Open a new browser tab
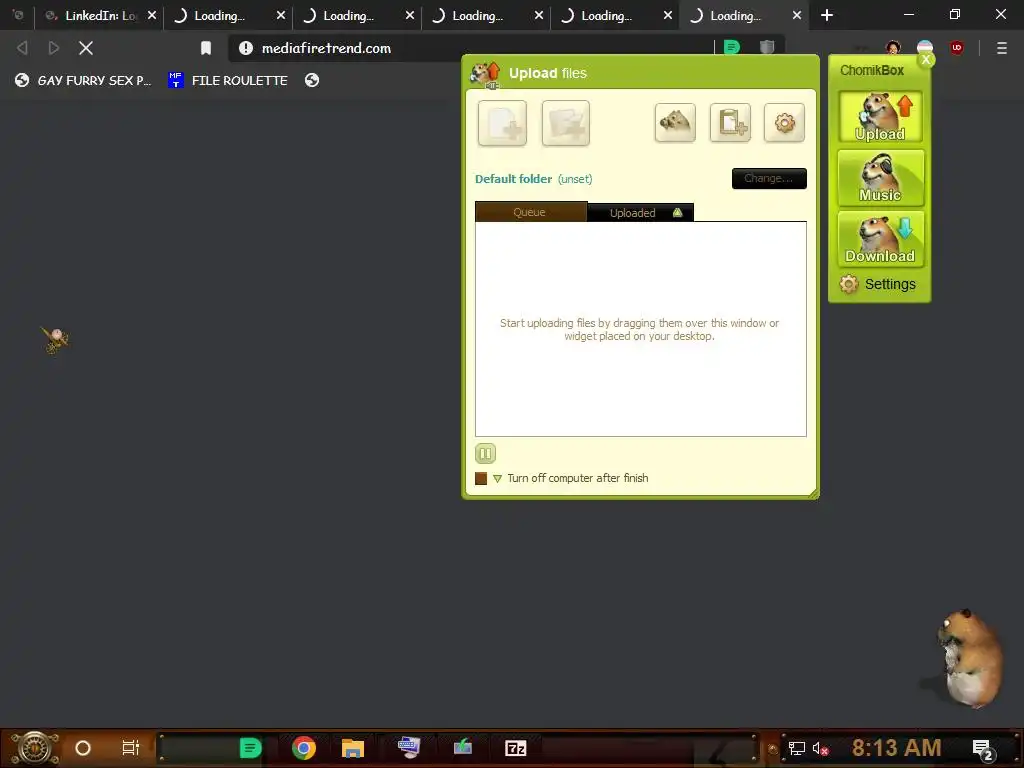Image resolution: width=1024 pixels, height=768 pixels. pyautogui.click(x=827, y=15)
